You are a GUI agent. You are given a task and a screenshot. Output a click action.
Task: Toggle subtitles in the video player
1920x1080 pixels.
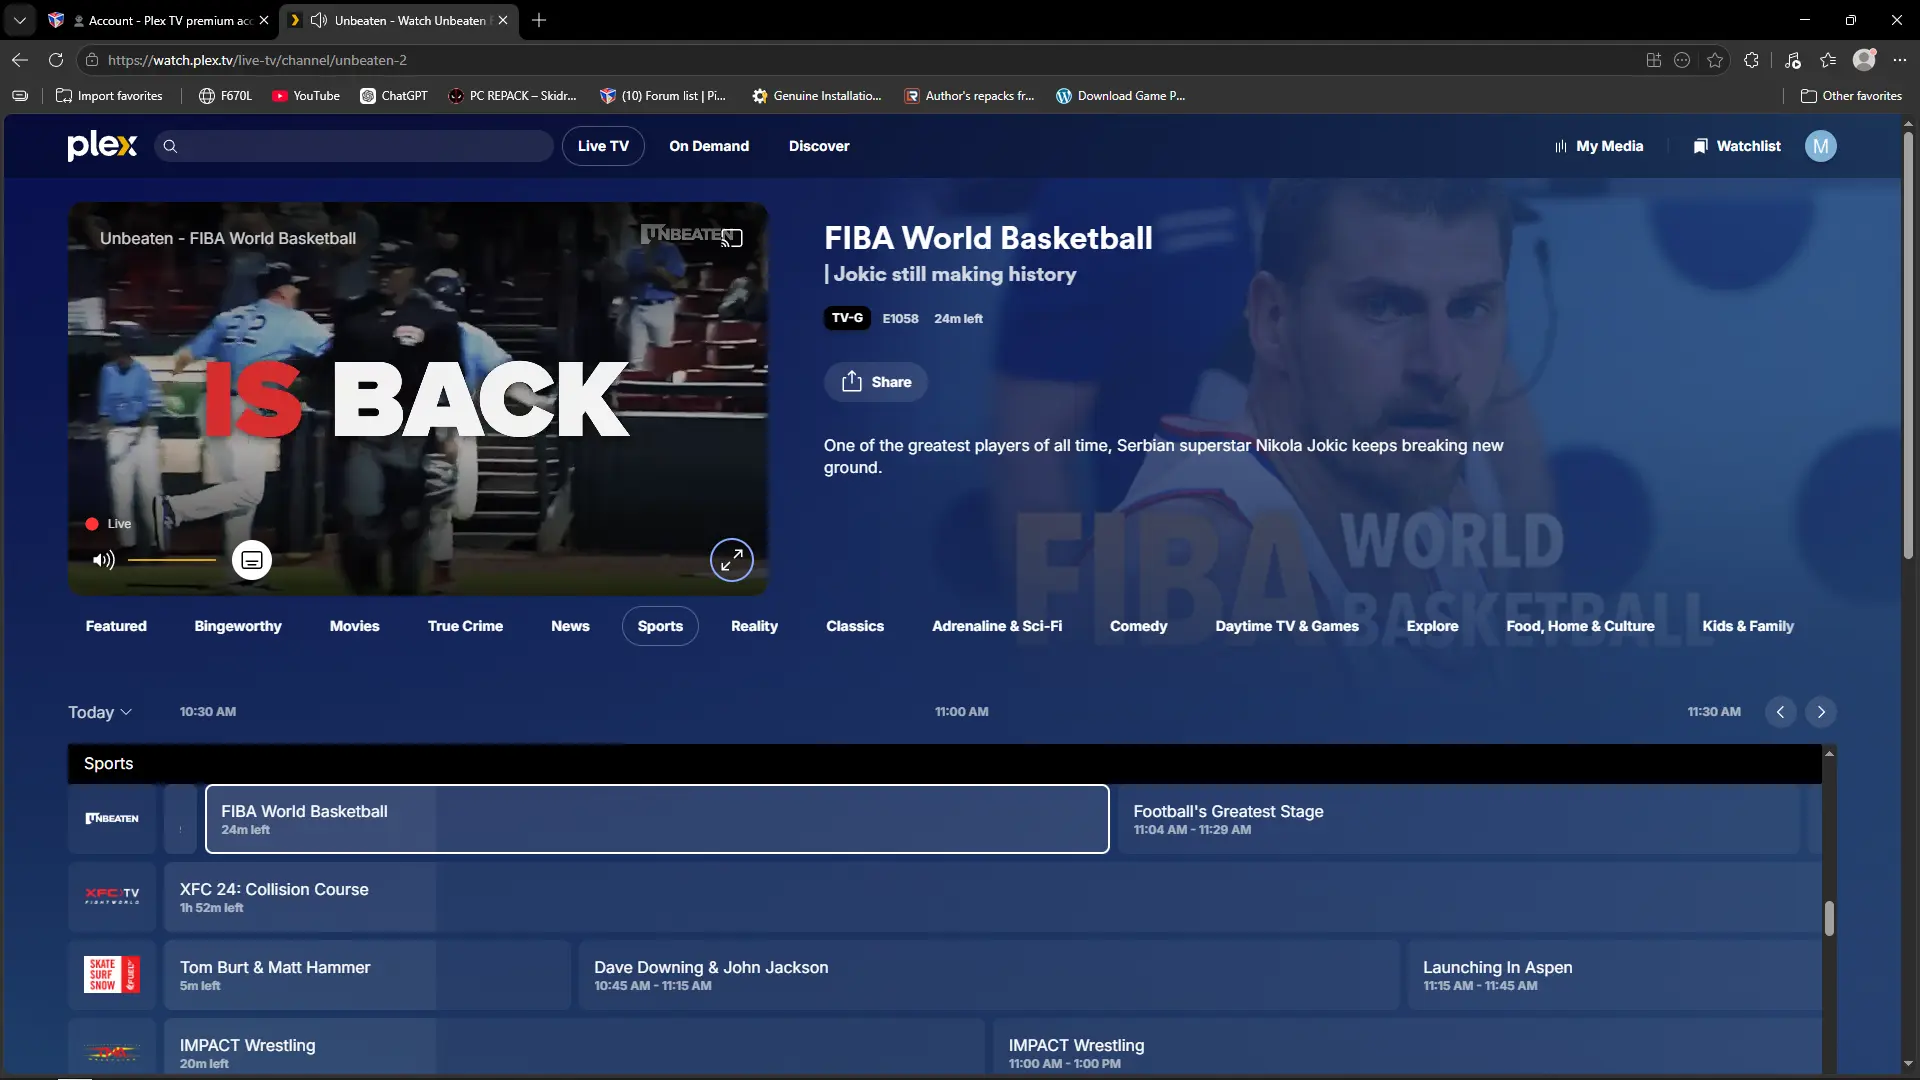(x=252, y=560)
